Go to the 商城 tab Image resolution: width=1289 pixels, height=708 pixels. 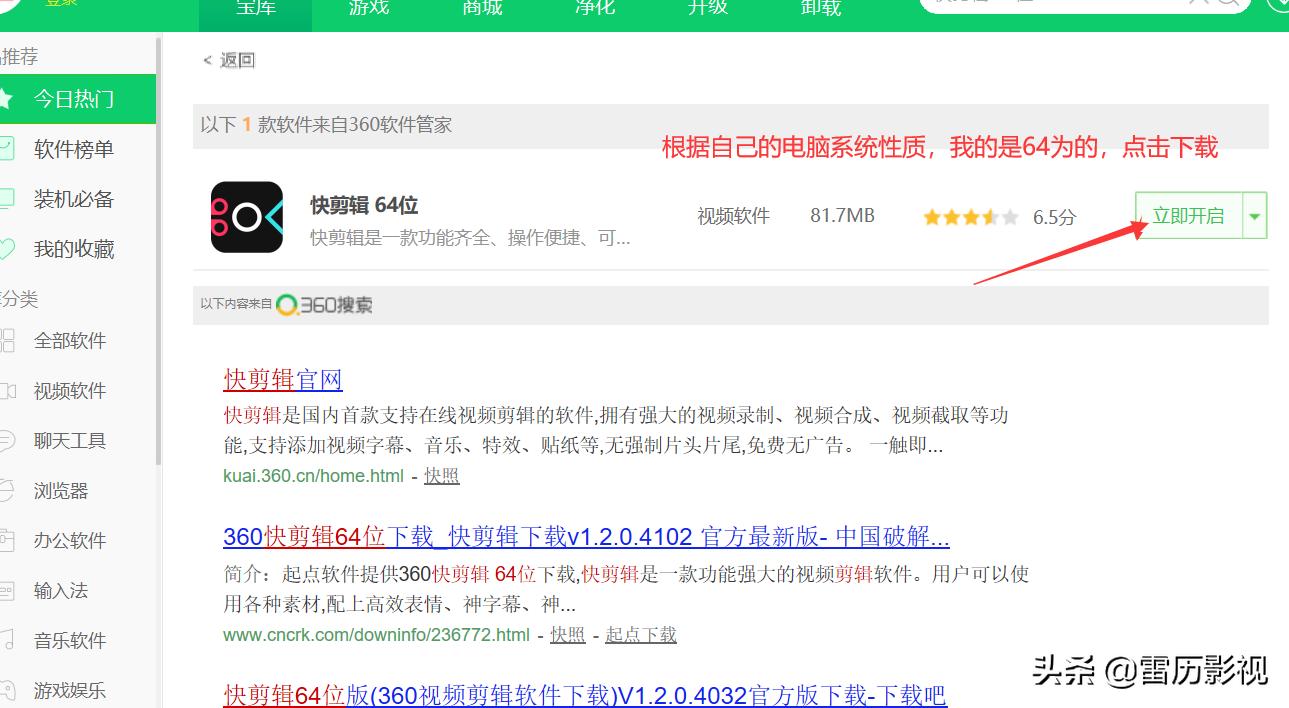pos(482,9)
